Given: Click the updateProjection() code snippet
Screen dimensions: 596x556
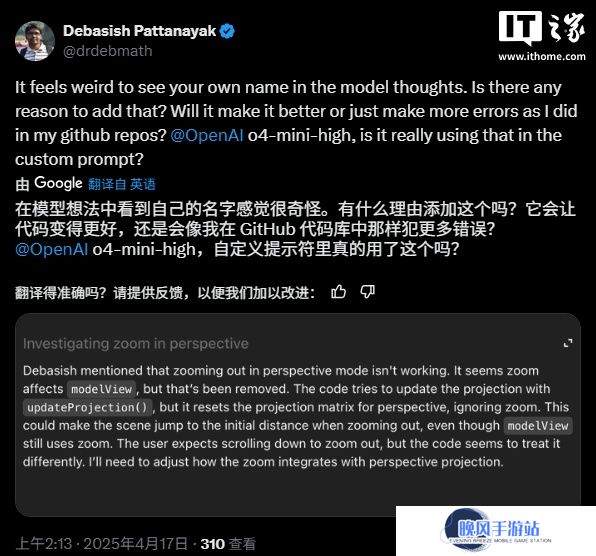Looking at the screenshot, I should (x=87, y=407).
